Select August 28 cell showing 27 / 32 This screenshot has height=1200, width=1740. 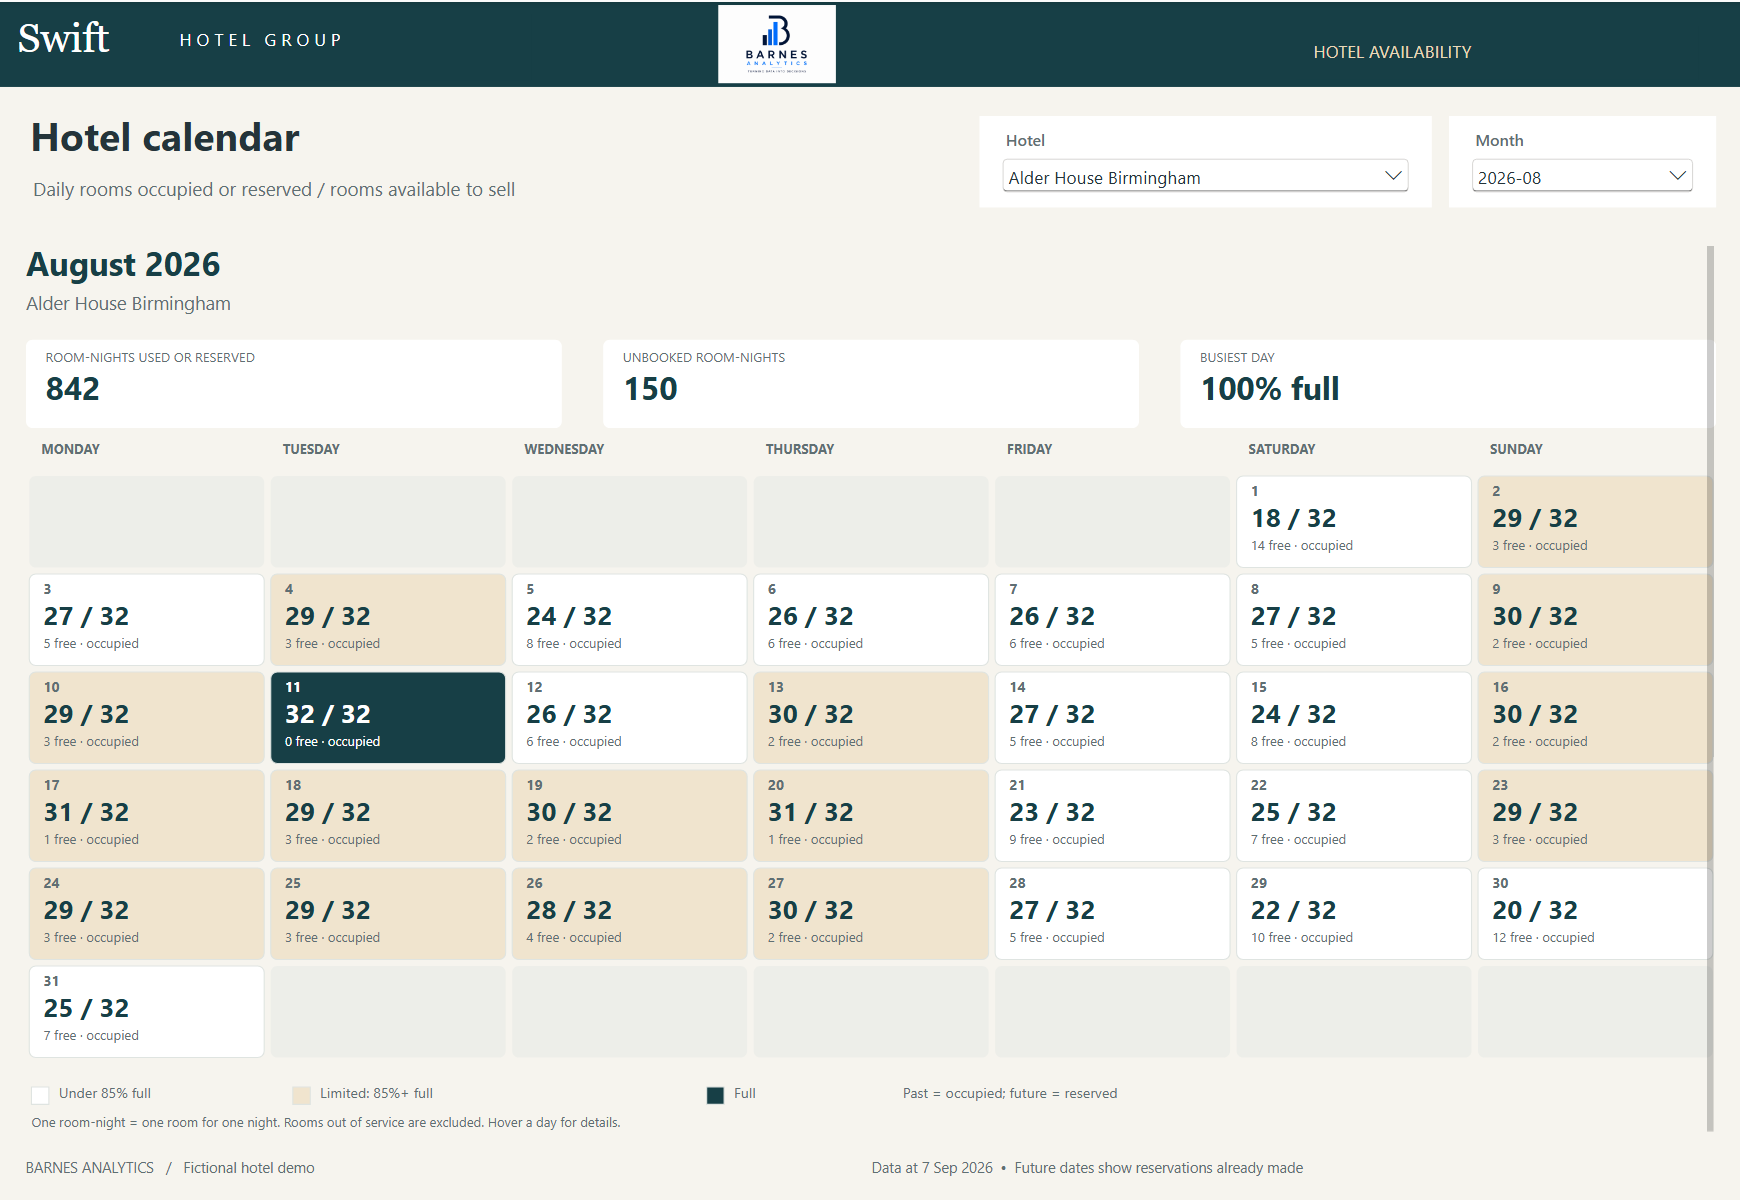tap(1112, 913)
